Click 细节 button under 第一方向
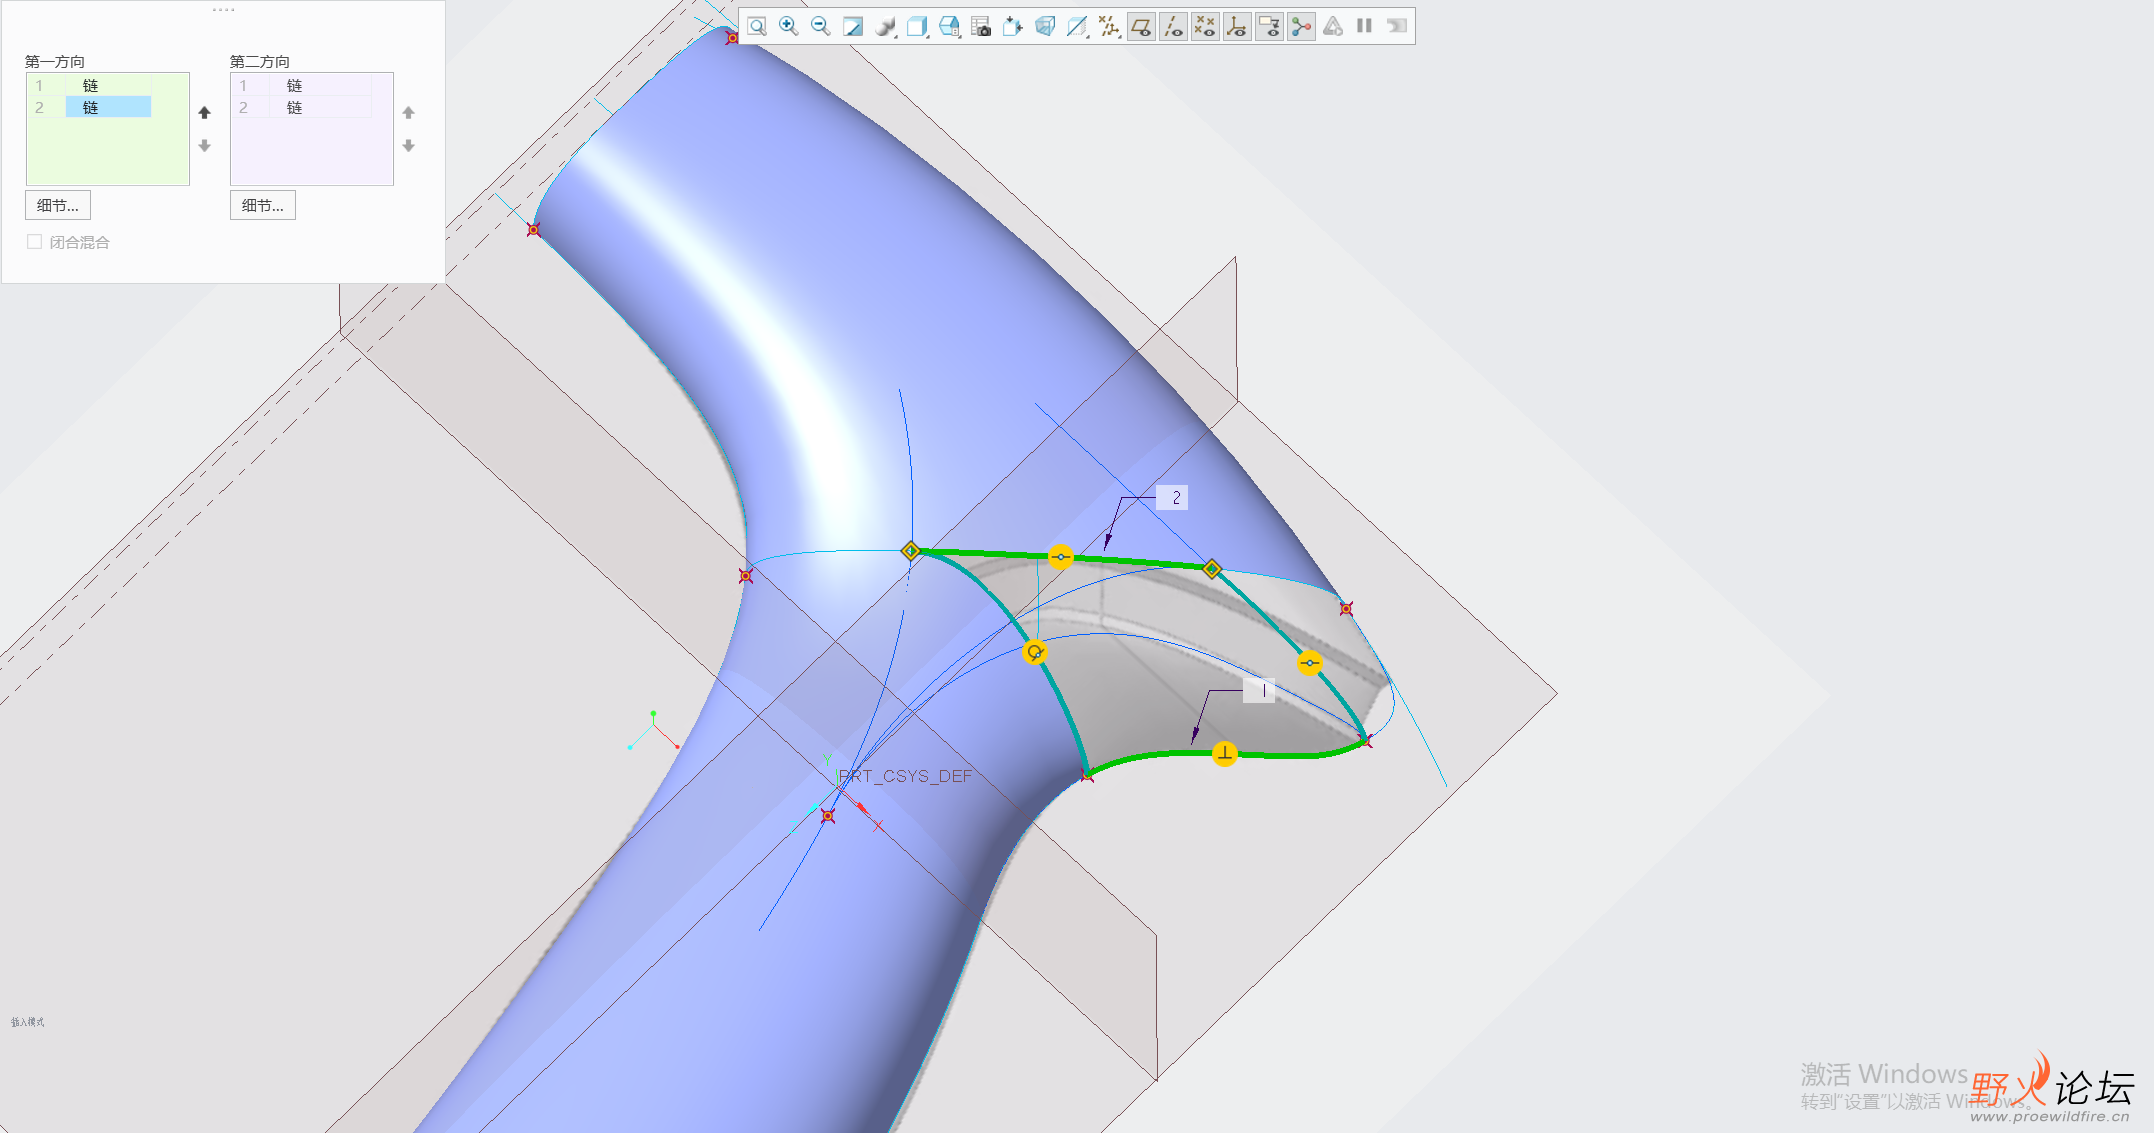 [58, 205]
